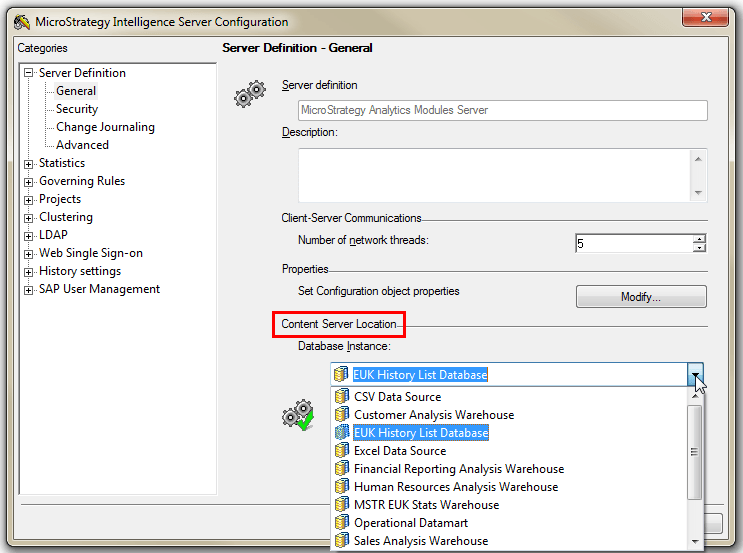Select General under Server Definition
This screenshot has height=553, width=743.
76,91
